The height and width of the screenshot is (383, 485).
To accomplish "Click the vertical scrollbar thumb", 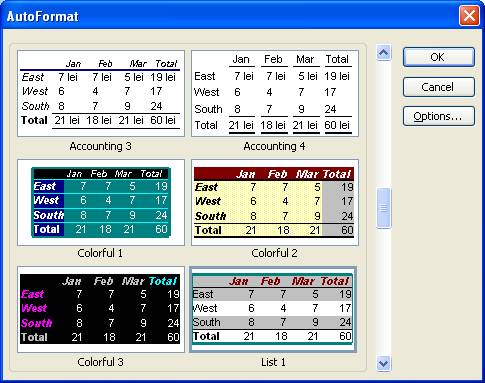I will pyautogui.click(x=384, y=208).
